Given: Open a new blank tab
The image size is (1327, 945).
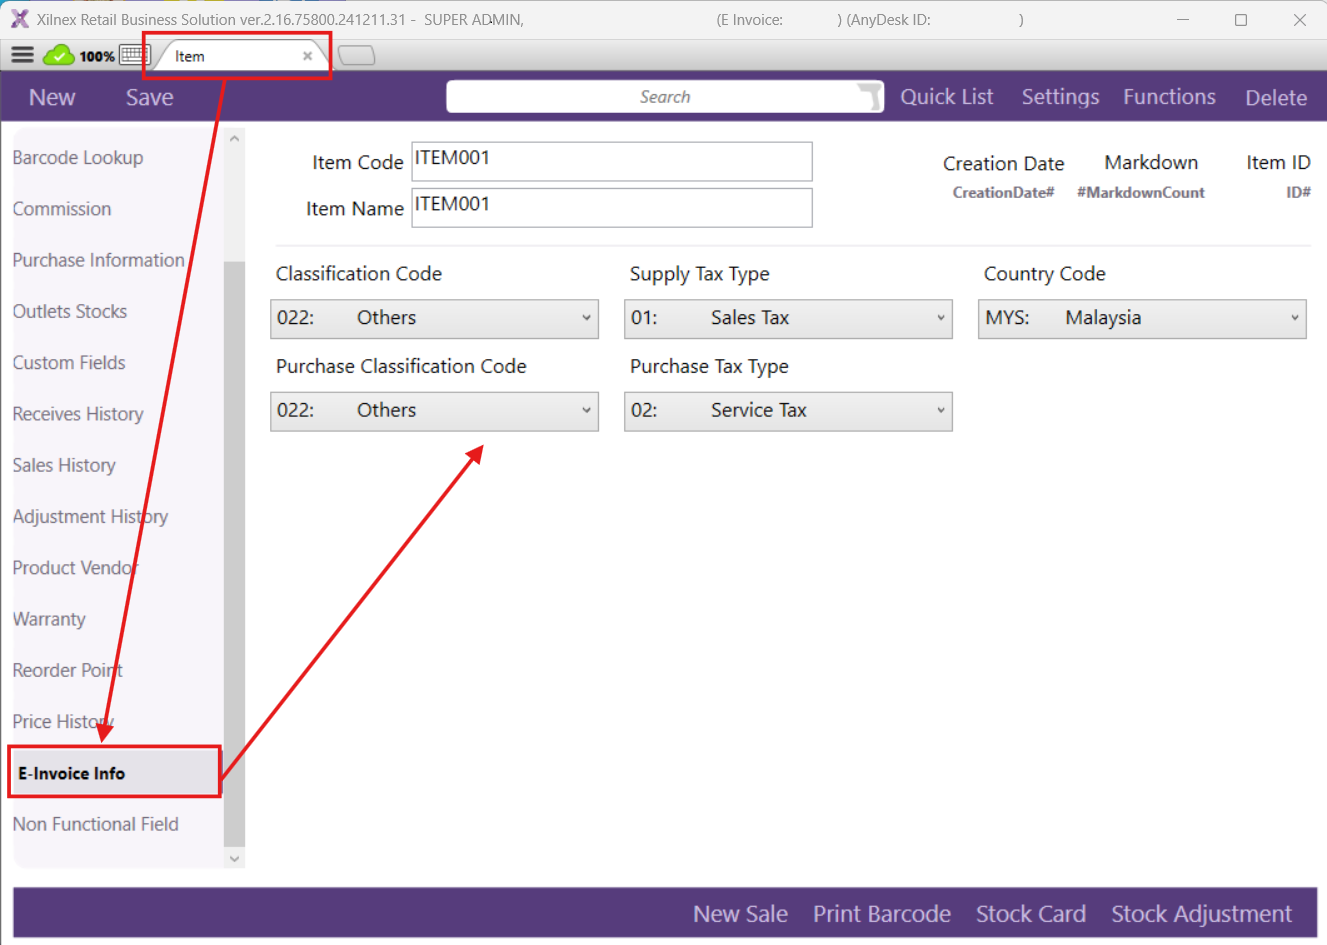Looking at the screenshot, I should (x=356, y=55).
